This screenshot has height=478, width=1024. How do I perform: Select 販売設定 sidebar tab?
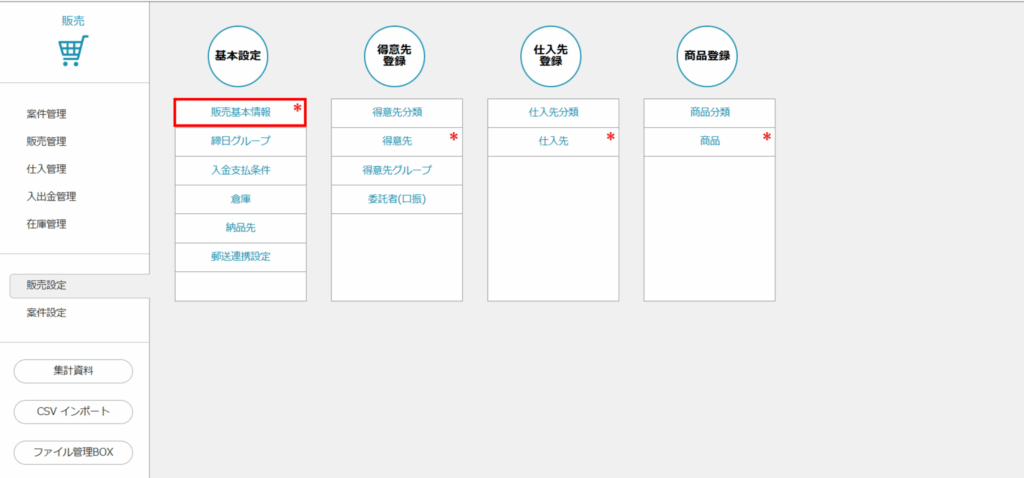coord(47,285)
